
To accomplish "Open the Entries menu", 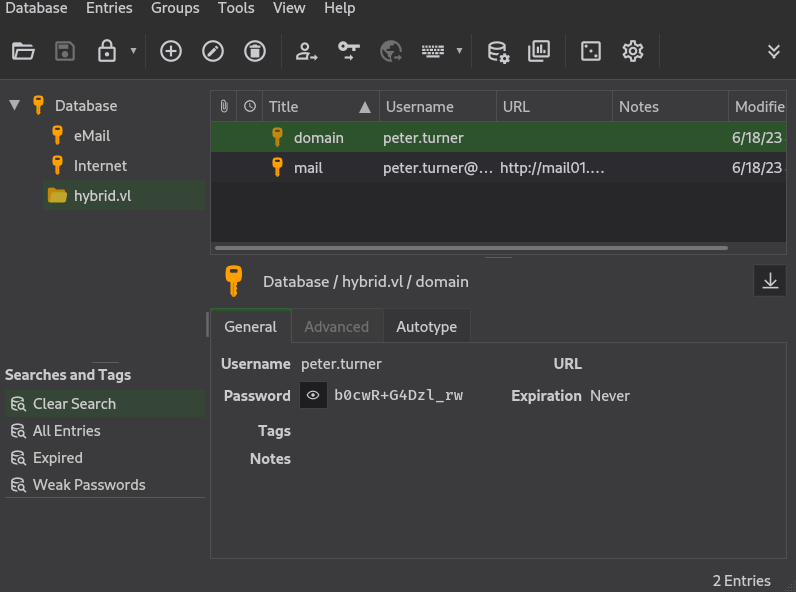I will pos(109,8).
